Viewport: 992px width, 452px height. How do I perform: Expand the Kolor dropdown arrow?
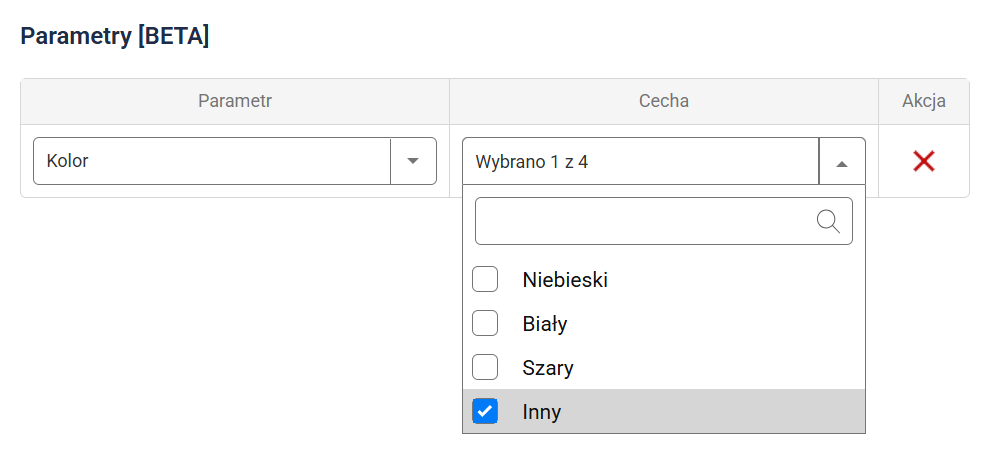click(413, 161)
